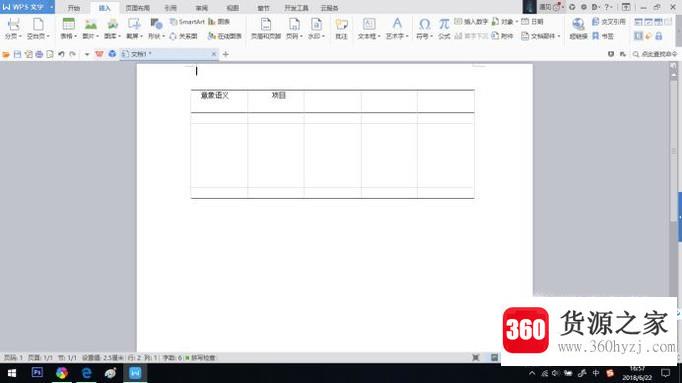The height and width of the screenshot is (383, 682).
Task: Switch to the 开始 (Home) ribbon tab
Action: 74,8
